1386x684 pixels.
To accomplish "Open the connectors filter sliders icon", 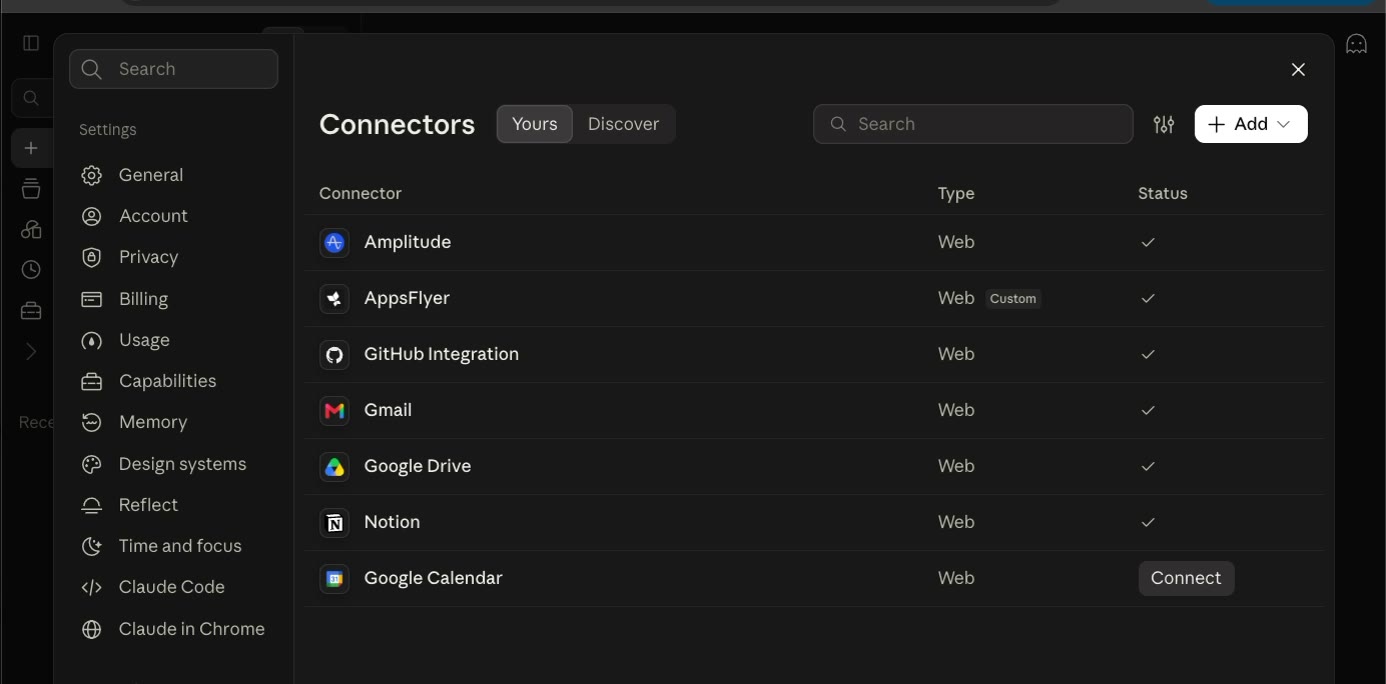I will [1164, 124].
